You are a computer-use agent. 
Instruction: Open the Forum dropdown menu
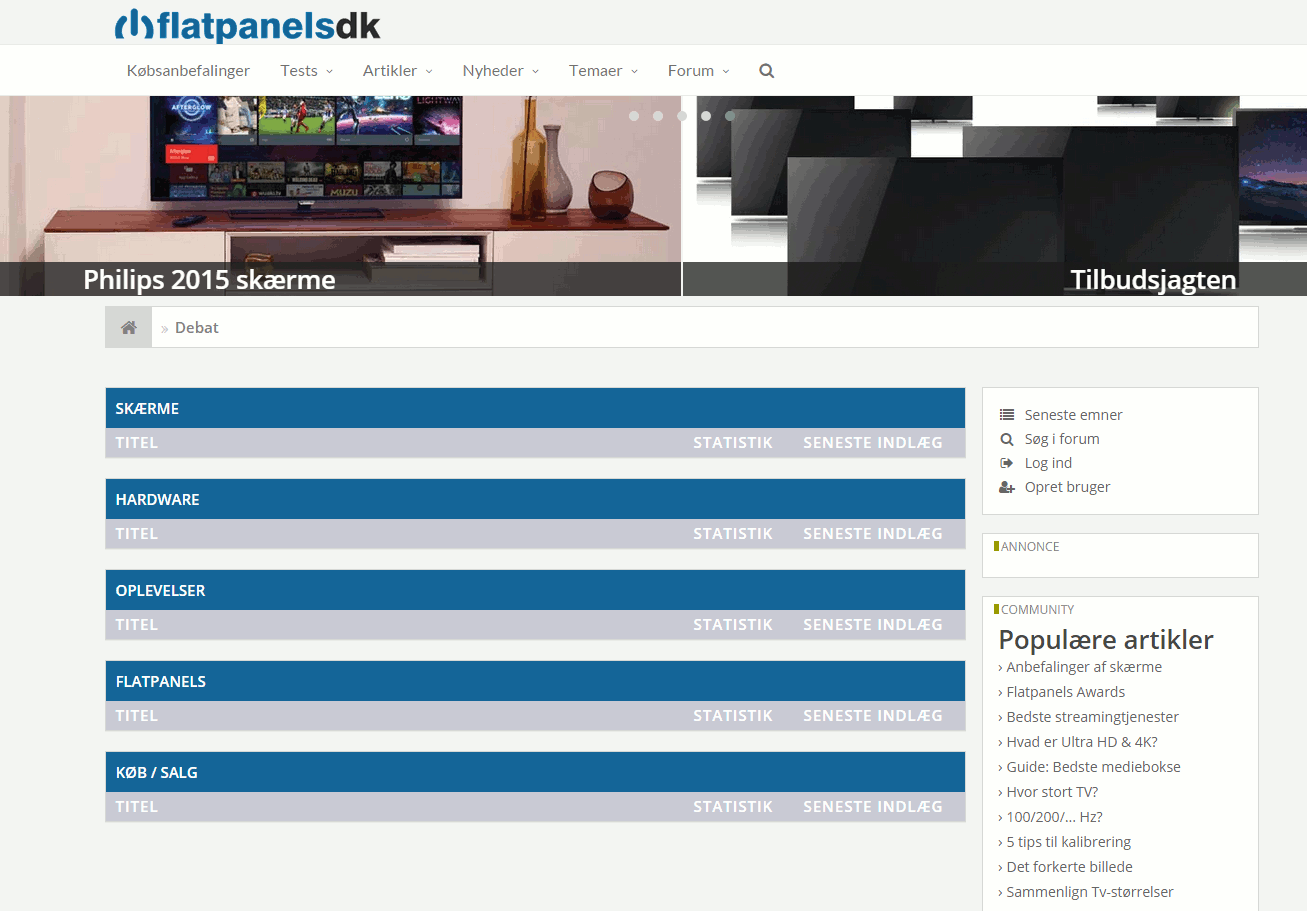(698, 71)
